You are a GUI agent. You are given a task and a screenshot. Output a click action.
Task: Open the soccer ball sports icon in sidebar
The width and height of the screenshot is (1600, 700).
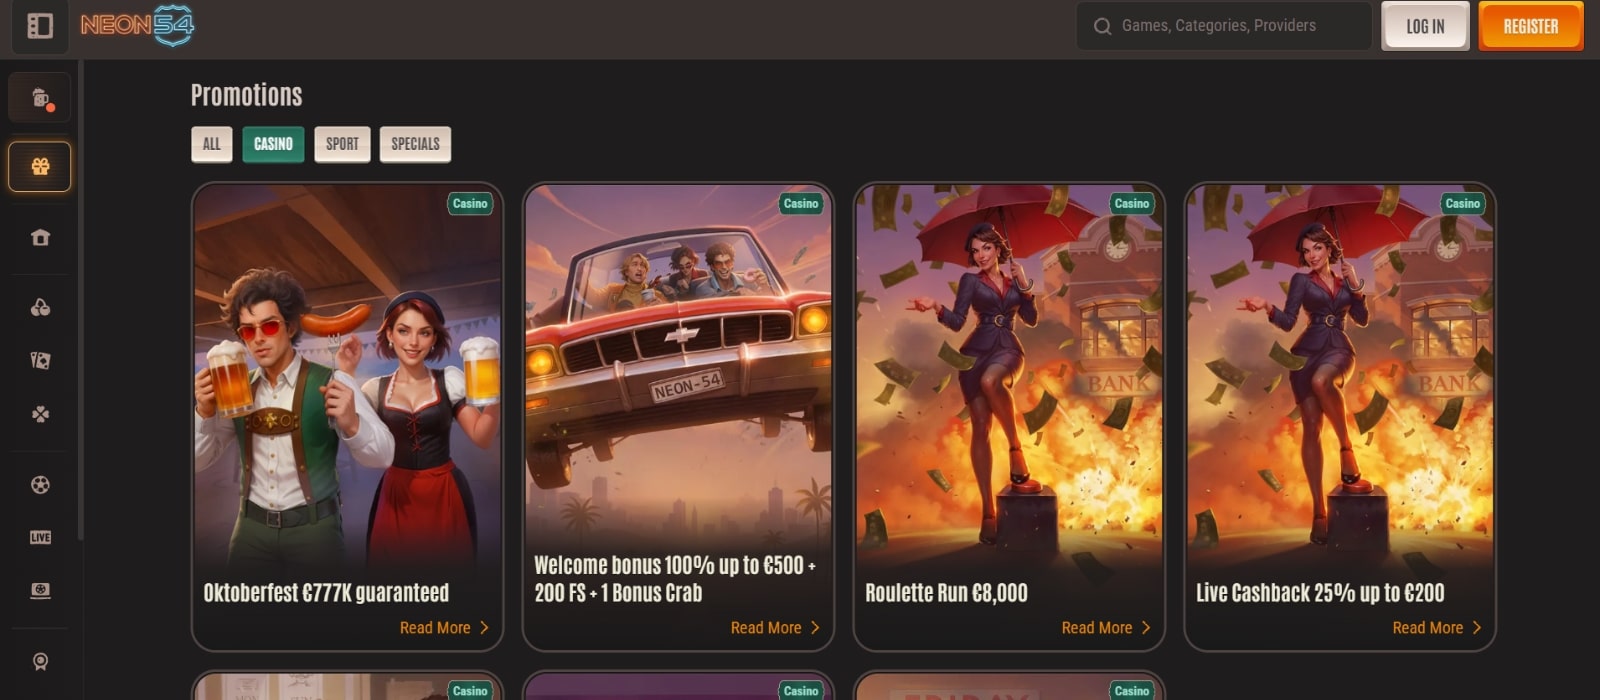pos(40,485)
